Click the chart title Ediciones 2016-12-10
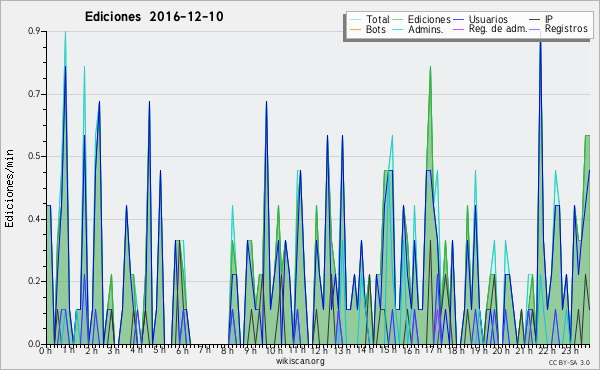This screenshot has height=370, width=600. pos(154,17)
